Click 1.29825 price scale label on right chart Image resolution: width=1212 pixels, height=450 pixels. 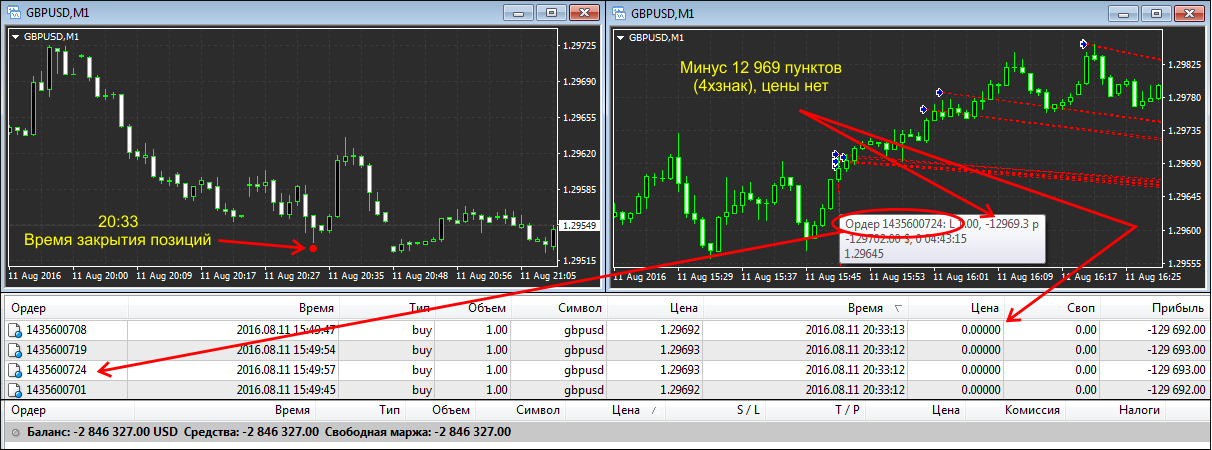pyautogui.click(x=1184, y=64)
